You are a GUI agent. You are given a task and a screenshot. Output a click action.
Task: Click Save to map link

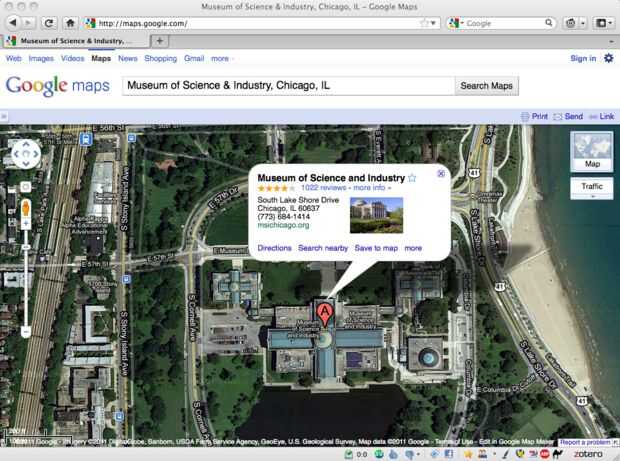coord(376,248)
